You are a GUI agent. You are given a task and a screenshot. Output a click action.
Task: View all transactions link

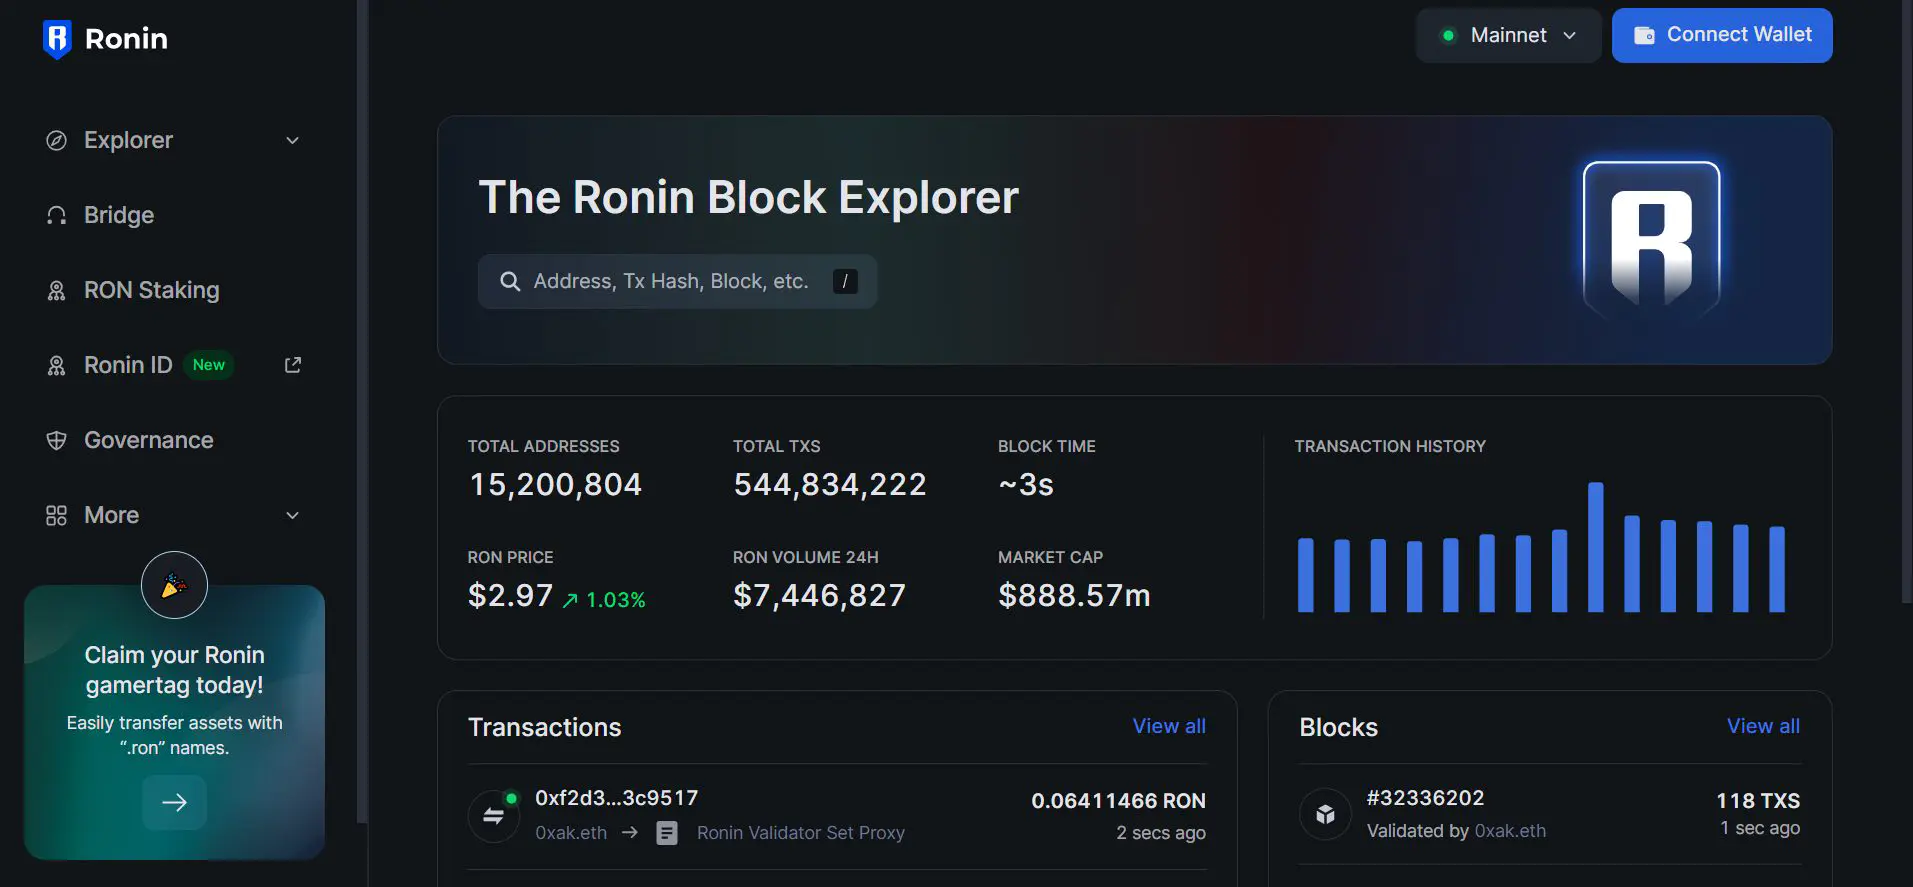[1169, 726]
